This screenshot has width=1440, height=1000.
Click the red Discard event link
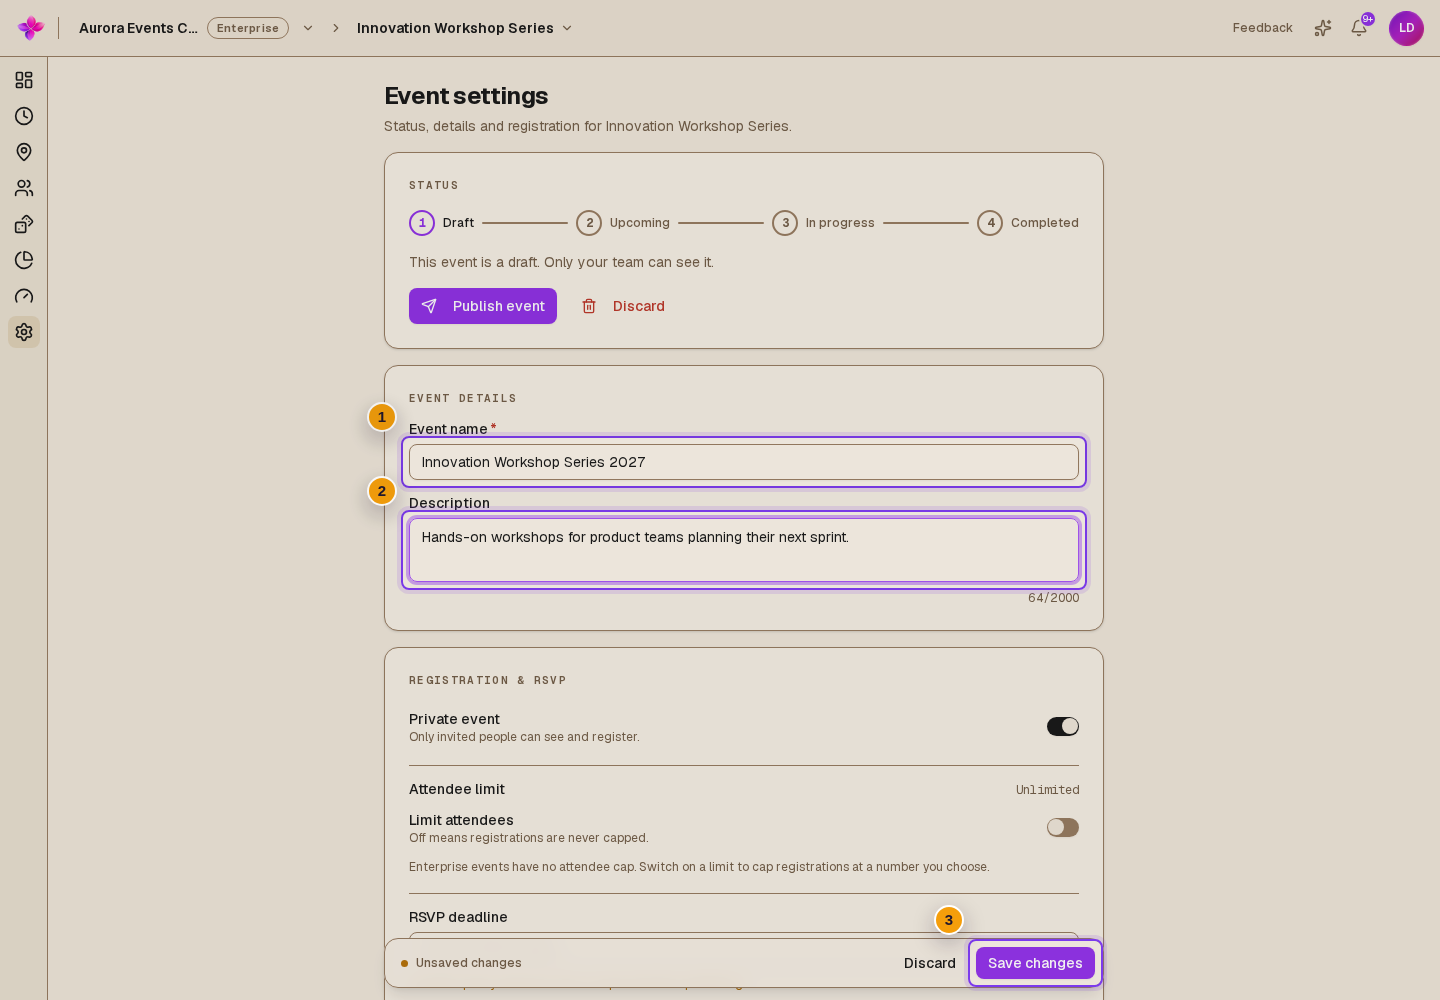[x=623, y=306]
